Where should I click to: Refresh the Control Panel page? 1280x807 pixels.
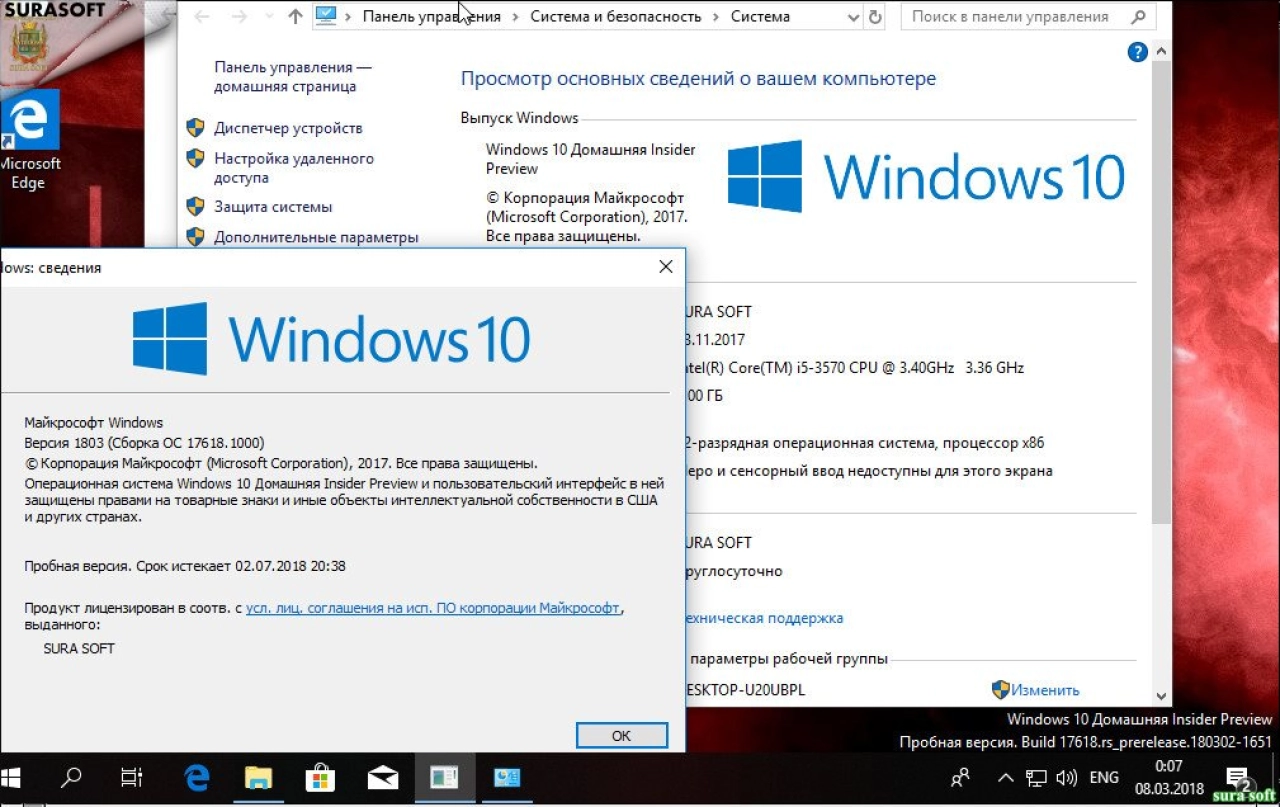click(x=876, y=17)
